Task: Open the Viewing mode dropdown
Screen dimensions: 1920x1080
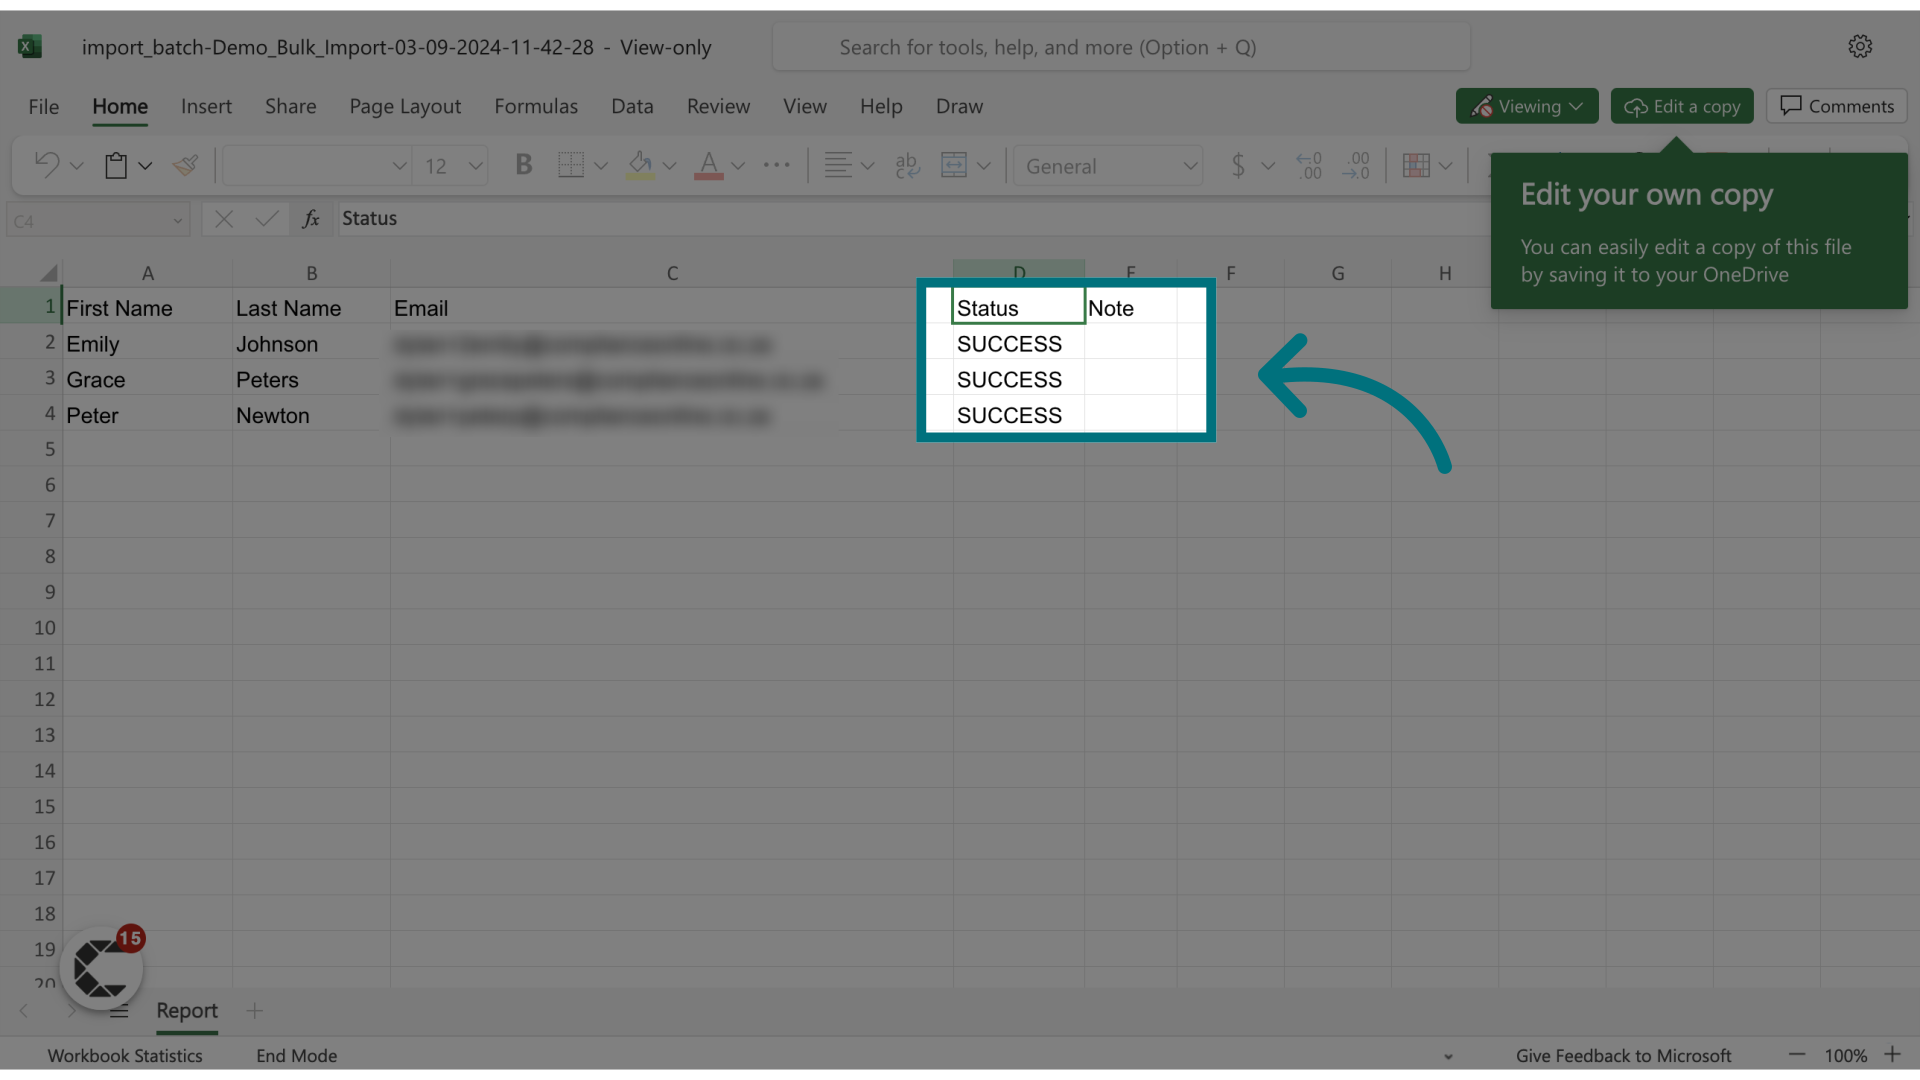Action: pyautogui.click(x=1527, y=105)
